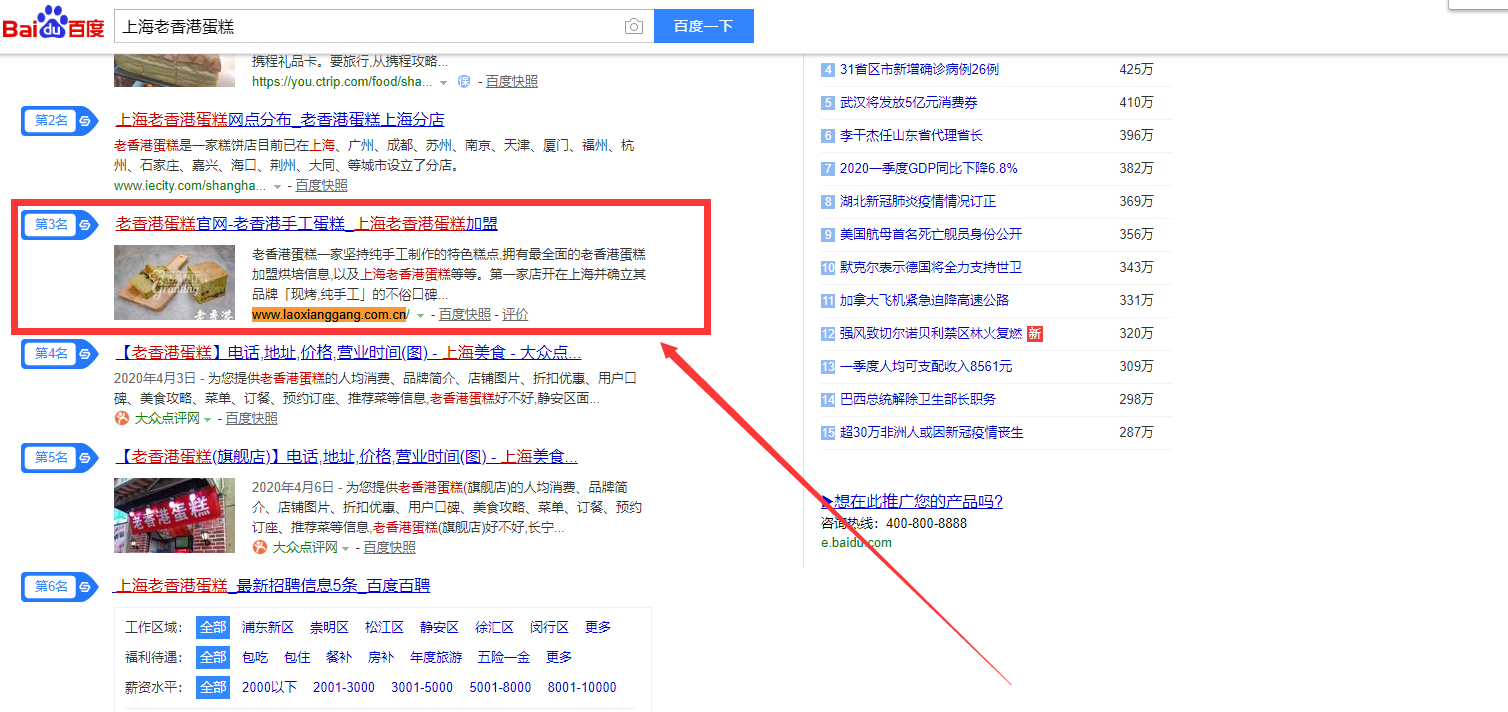Open the cake thumbnail in the 官网 result

(175, 282)
